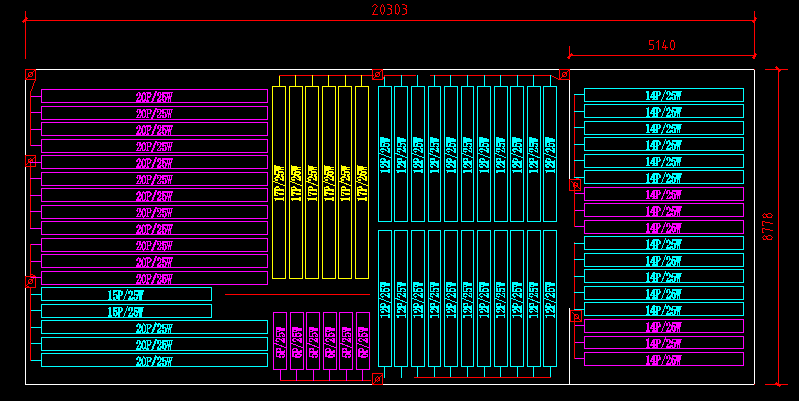Select the topmost magenta 20P/25W panel
The width and height of the screenshot is (799, 401).
pyautogui.click(x=154, y=96)
